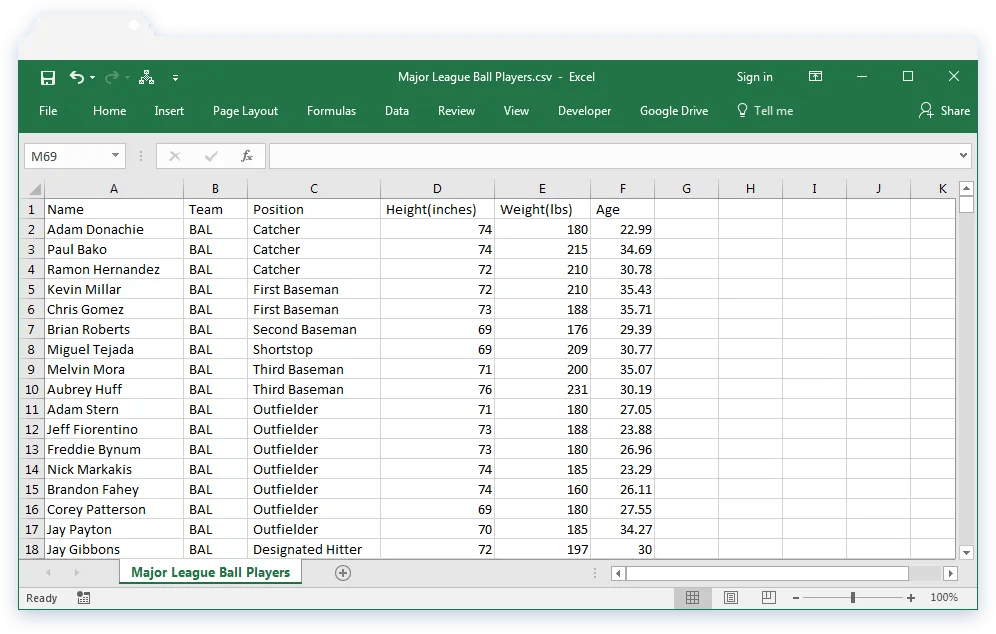
Task: Click the horizontal scrollbar right arrow
Action: pos(950,574)
